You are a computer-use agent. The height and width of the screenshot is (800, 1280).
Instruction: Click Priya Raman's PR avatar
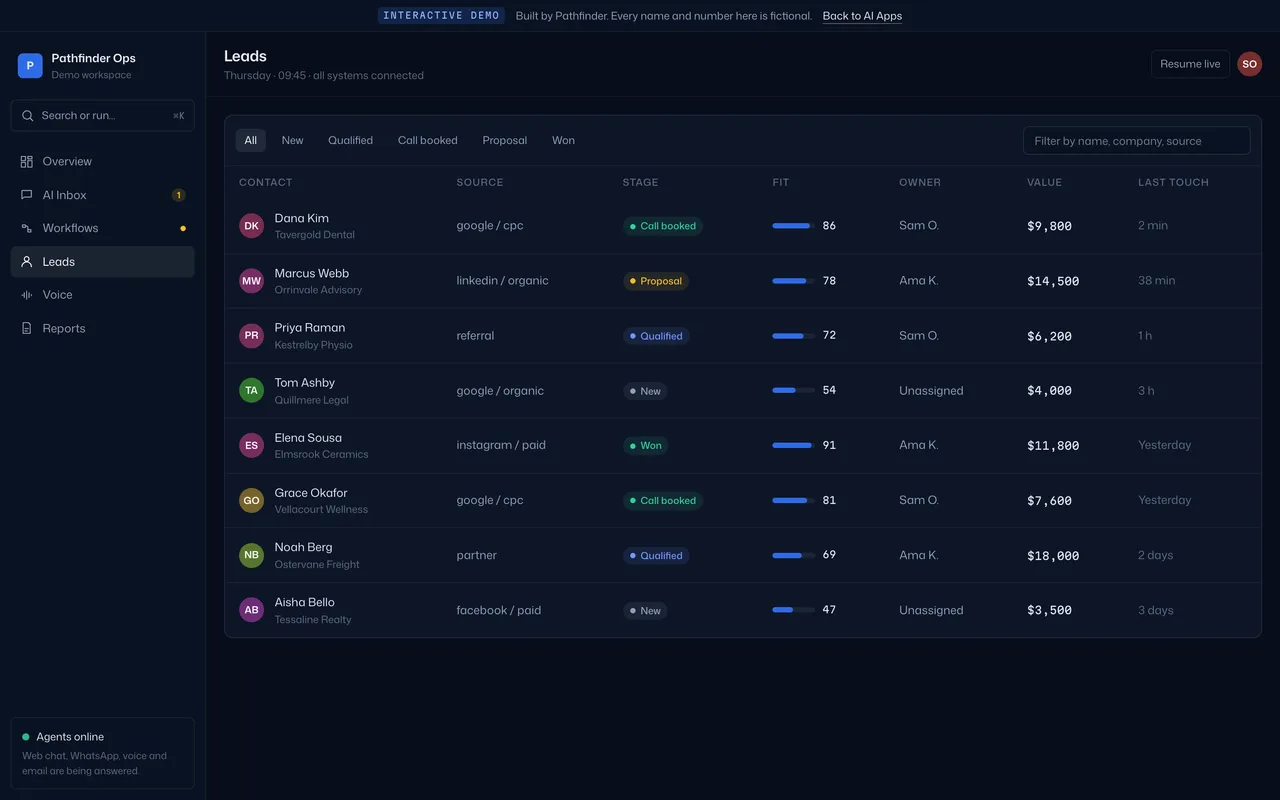[251, 336]
